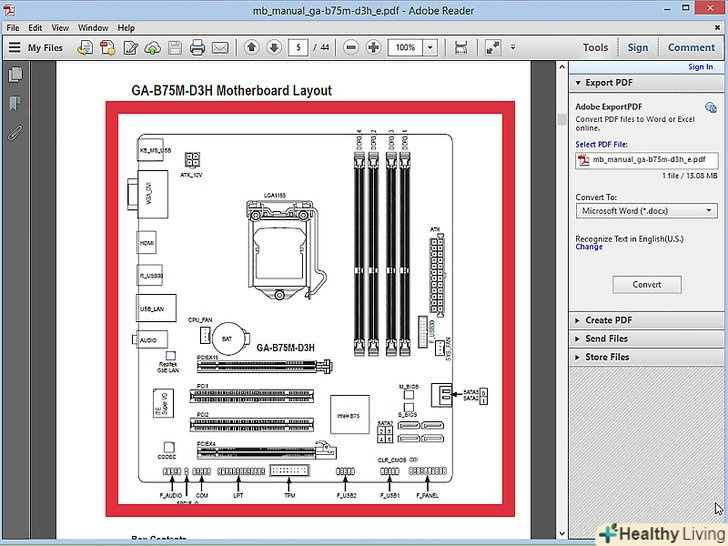Show the Page Thumbnails panel
This screenshot has width=728, height=546.
(x=15, y=75)
